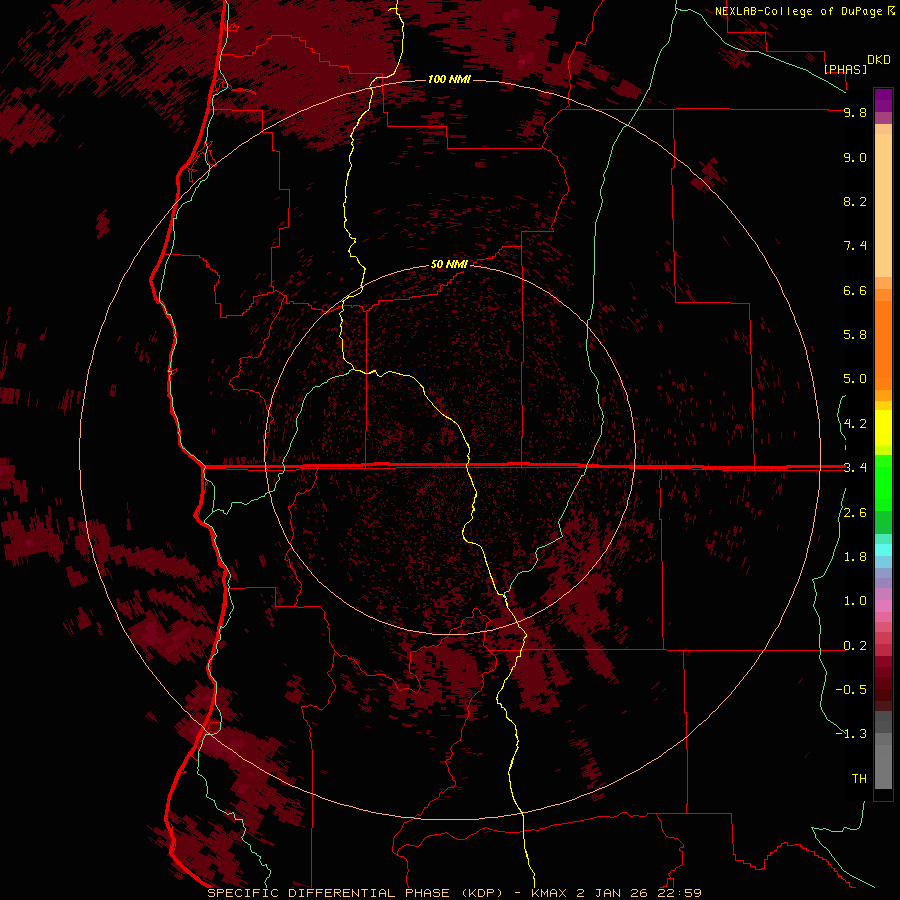Click the 9.8 color scale value
The width and height of the screenshot is (900, 900).
(x=855, y=112)
